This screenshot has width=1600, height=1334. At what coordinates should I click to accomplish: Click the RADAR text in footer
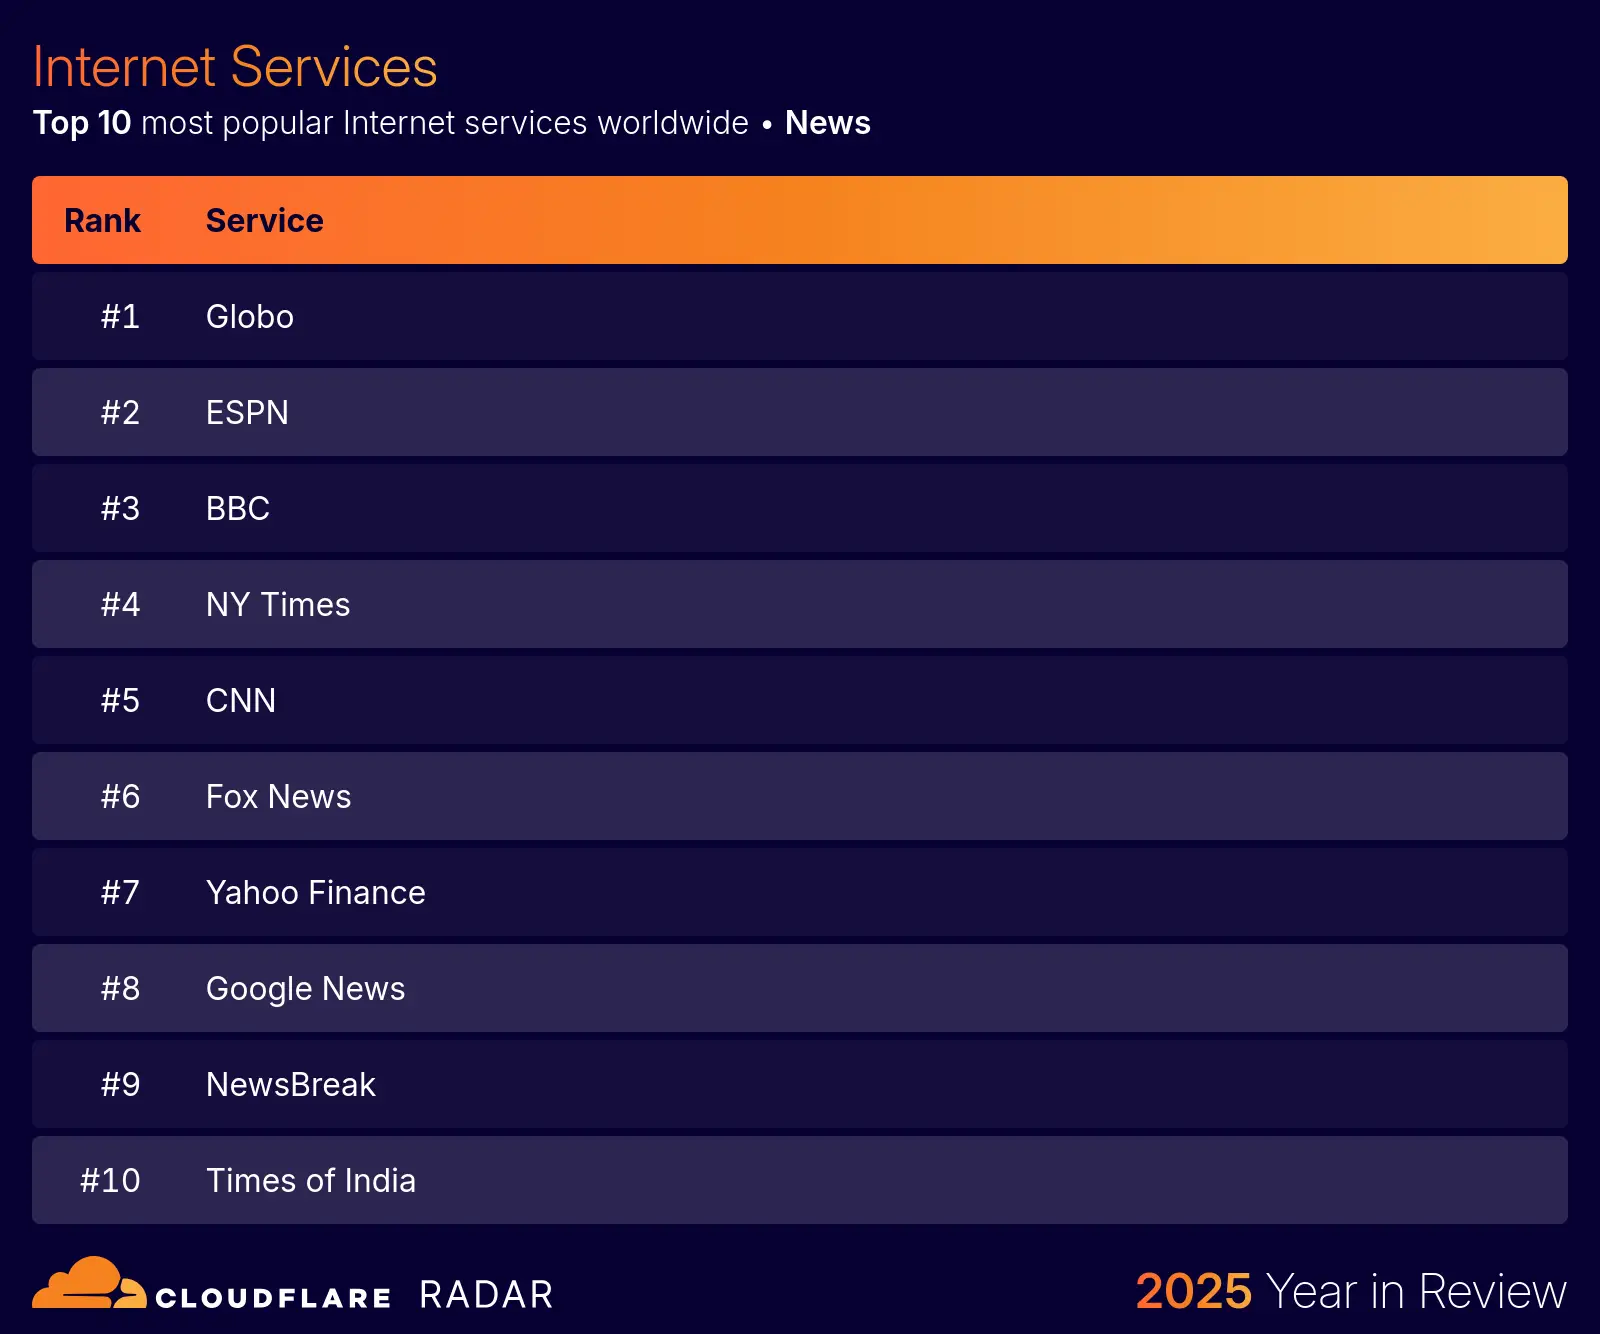click(x=486, y=1295)
